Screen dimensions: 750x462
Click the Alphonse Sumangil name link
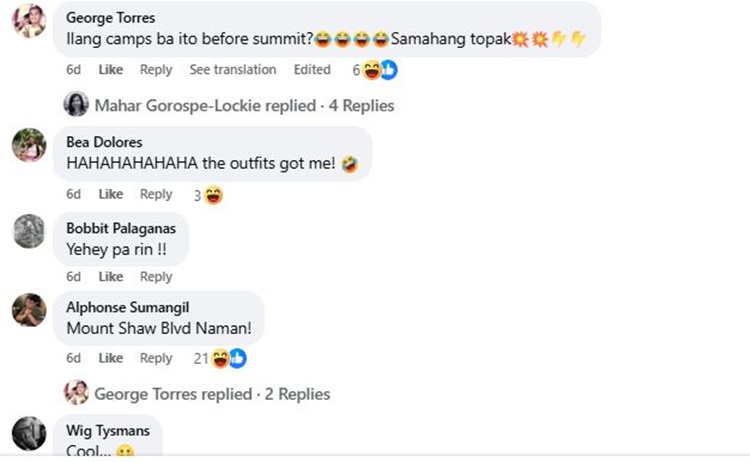point(127,307)
